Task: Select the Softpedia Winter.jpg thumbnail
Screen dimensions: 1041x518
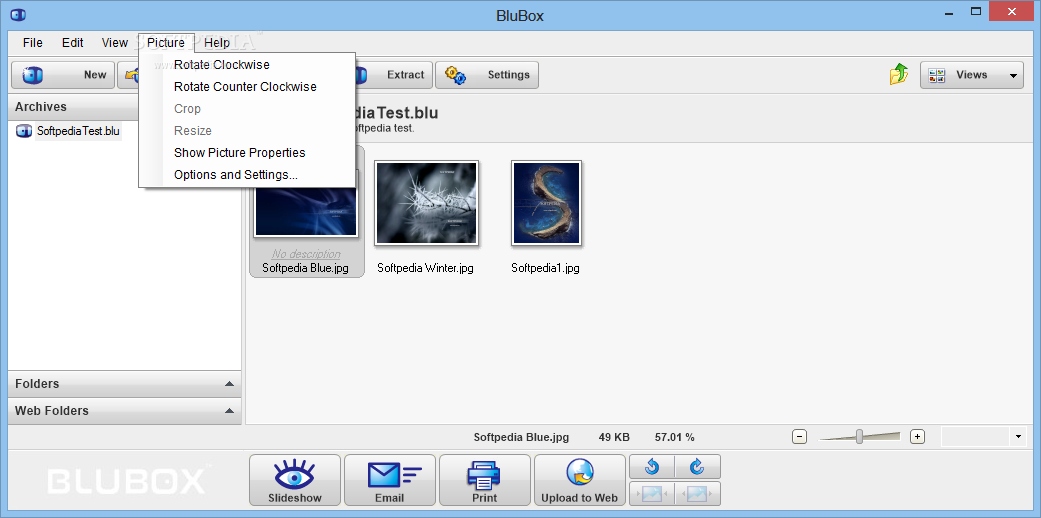Action: [x=426, y=203]
